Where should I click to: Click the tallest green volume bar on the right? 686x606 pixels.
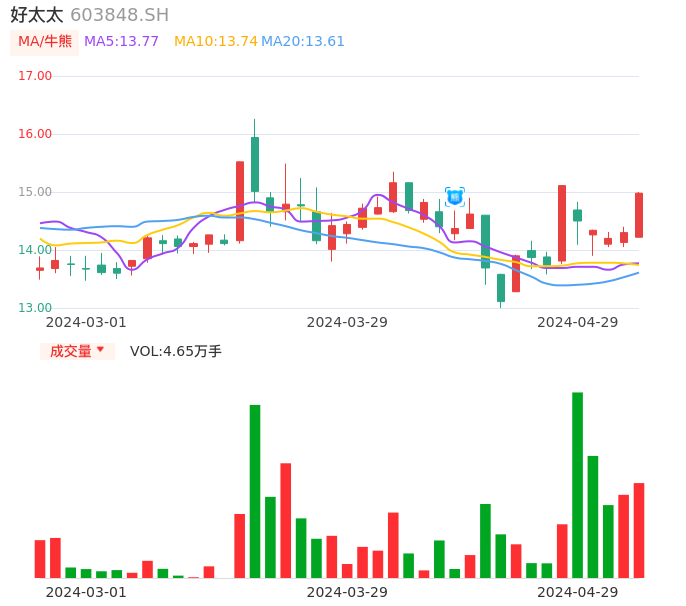pyautogui.click(x=577, y=485)
